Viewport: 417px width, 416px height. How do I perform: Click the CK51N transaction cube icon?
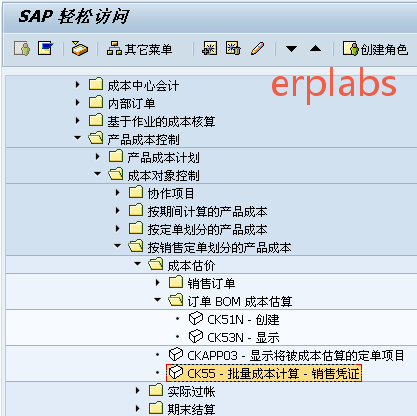click(x=196, y=318)
